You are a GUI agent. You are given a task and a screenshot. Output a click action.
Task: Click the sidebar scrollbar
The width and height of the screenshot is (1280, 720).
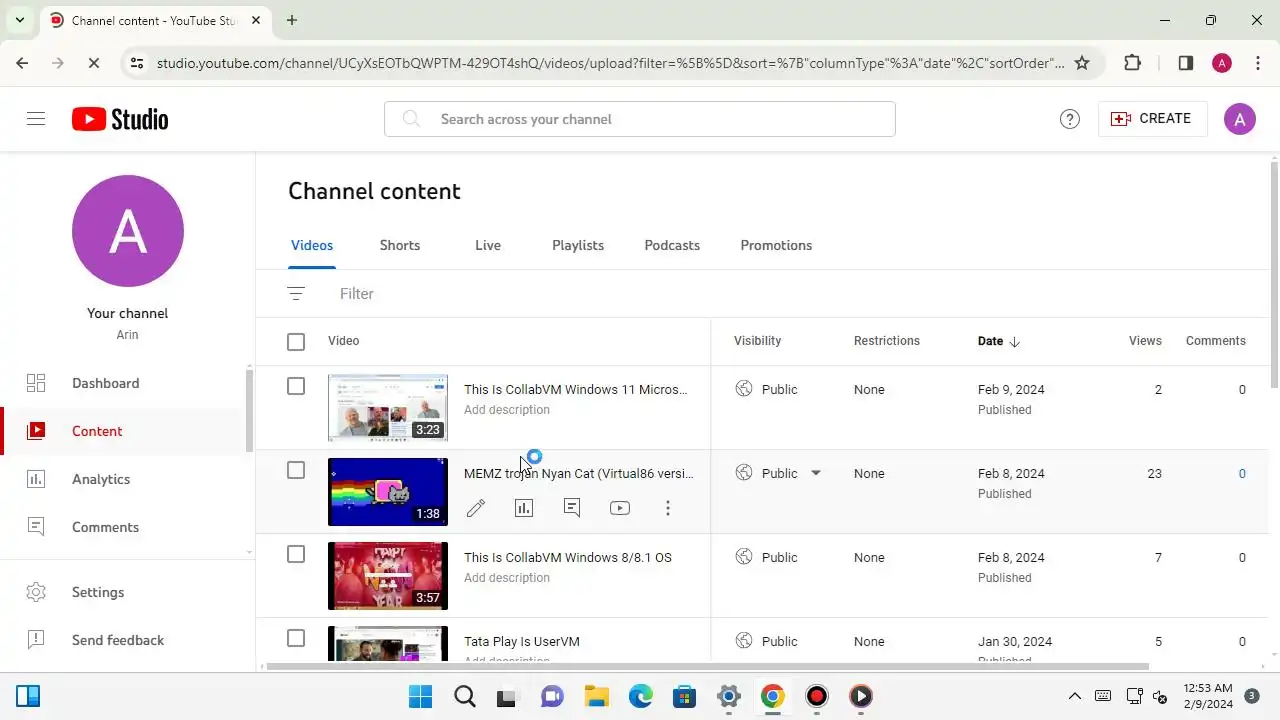pos(250,410)
